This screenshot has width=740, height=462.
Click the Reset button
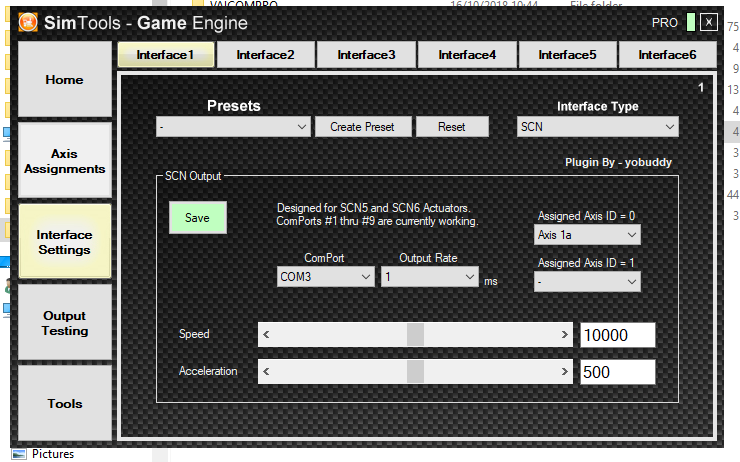pos(452,126)
